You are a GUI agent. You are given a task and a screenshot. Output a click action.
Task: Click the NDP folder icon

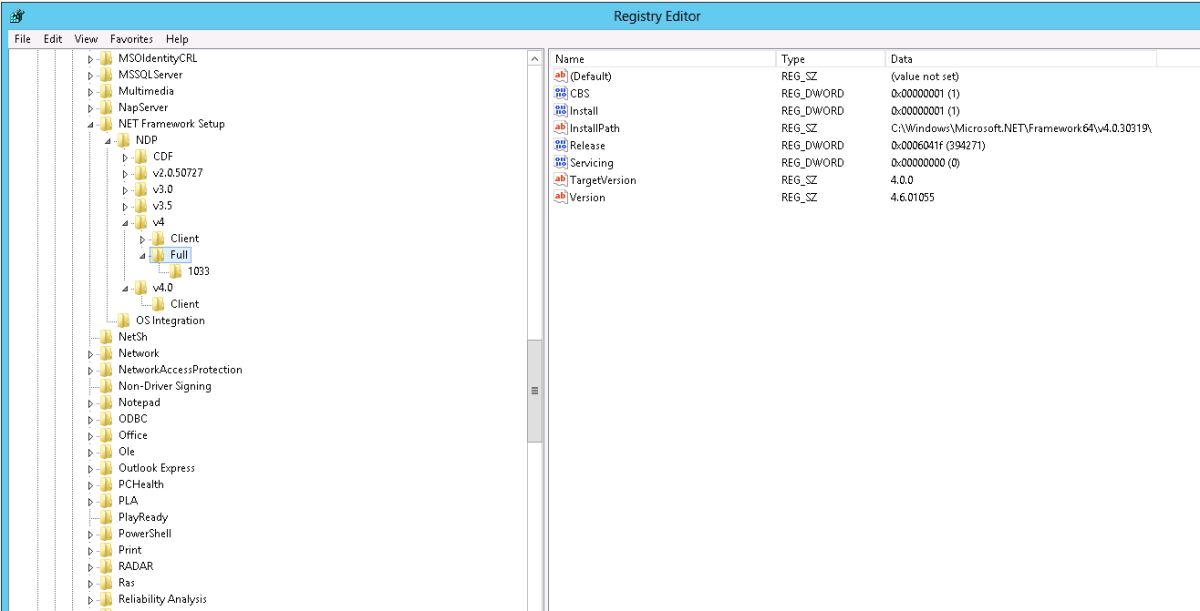(124, 140)
